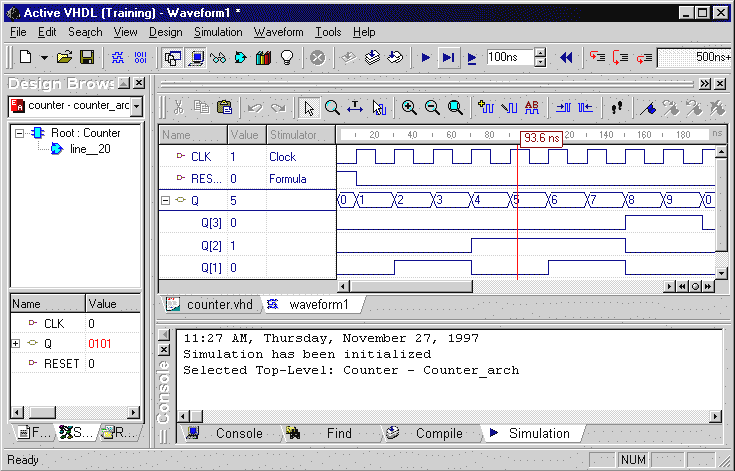The width and height of the screenshot is (735, 471).
Task: Switch to the Compile console tab
Action: [439, 433]
